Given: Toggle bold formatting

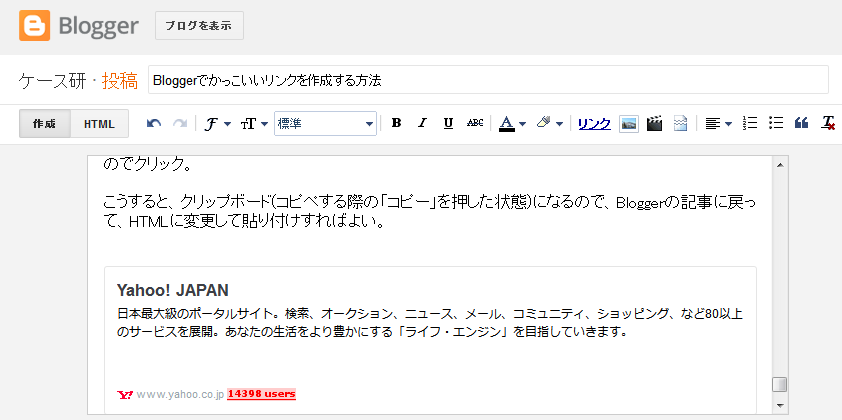Looking at the screenshot, I should point(396,124).
